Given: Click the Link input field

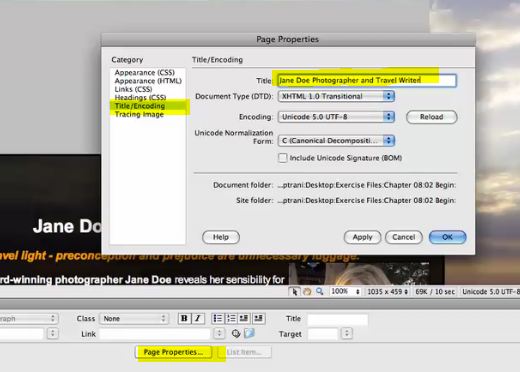Looking at the screenshot, I should (x=155, y=333).
